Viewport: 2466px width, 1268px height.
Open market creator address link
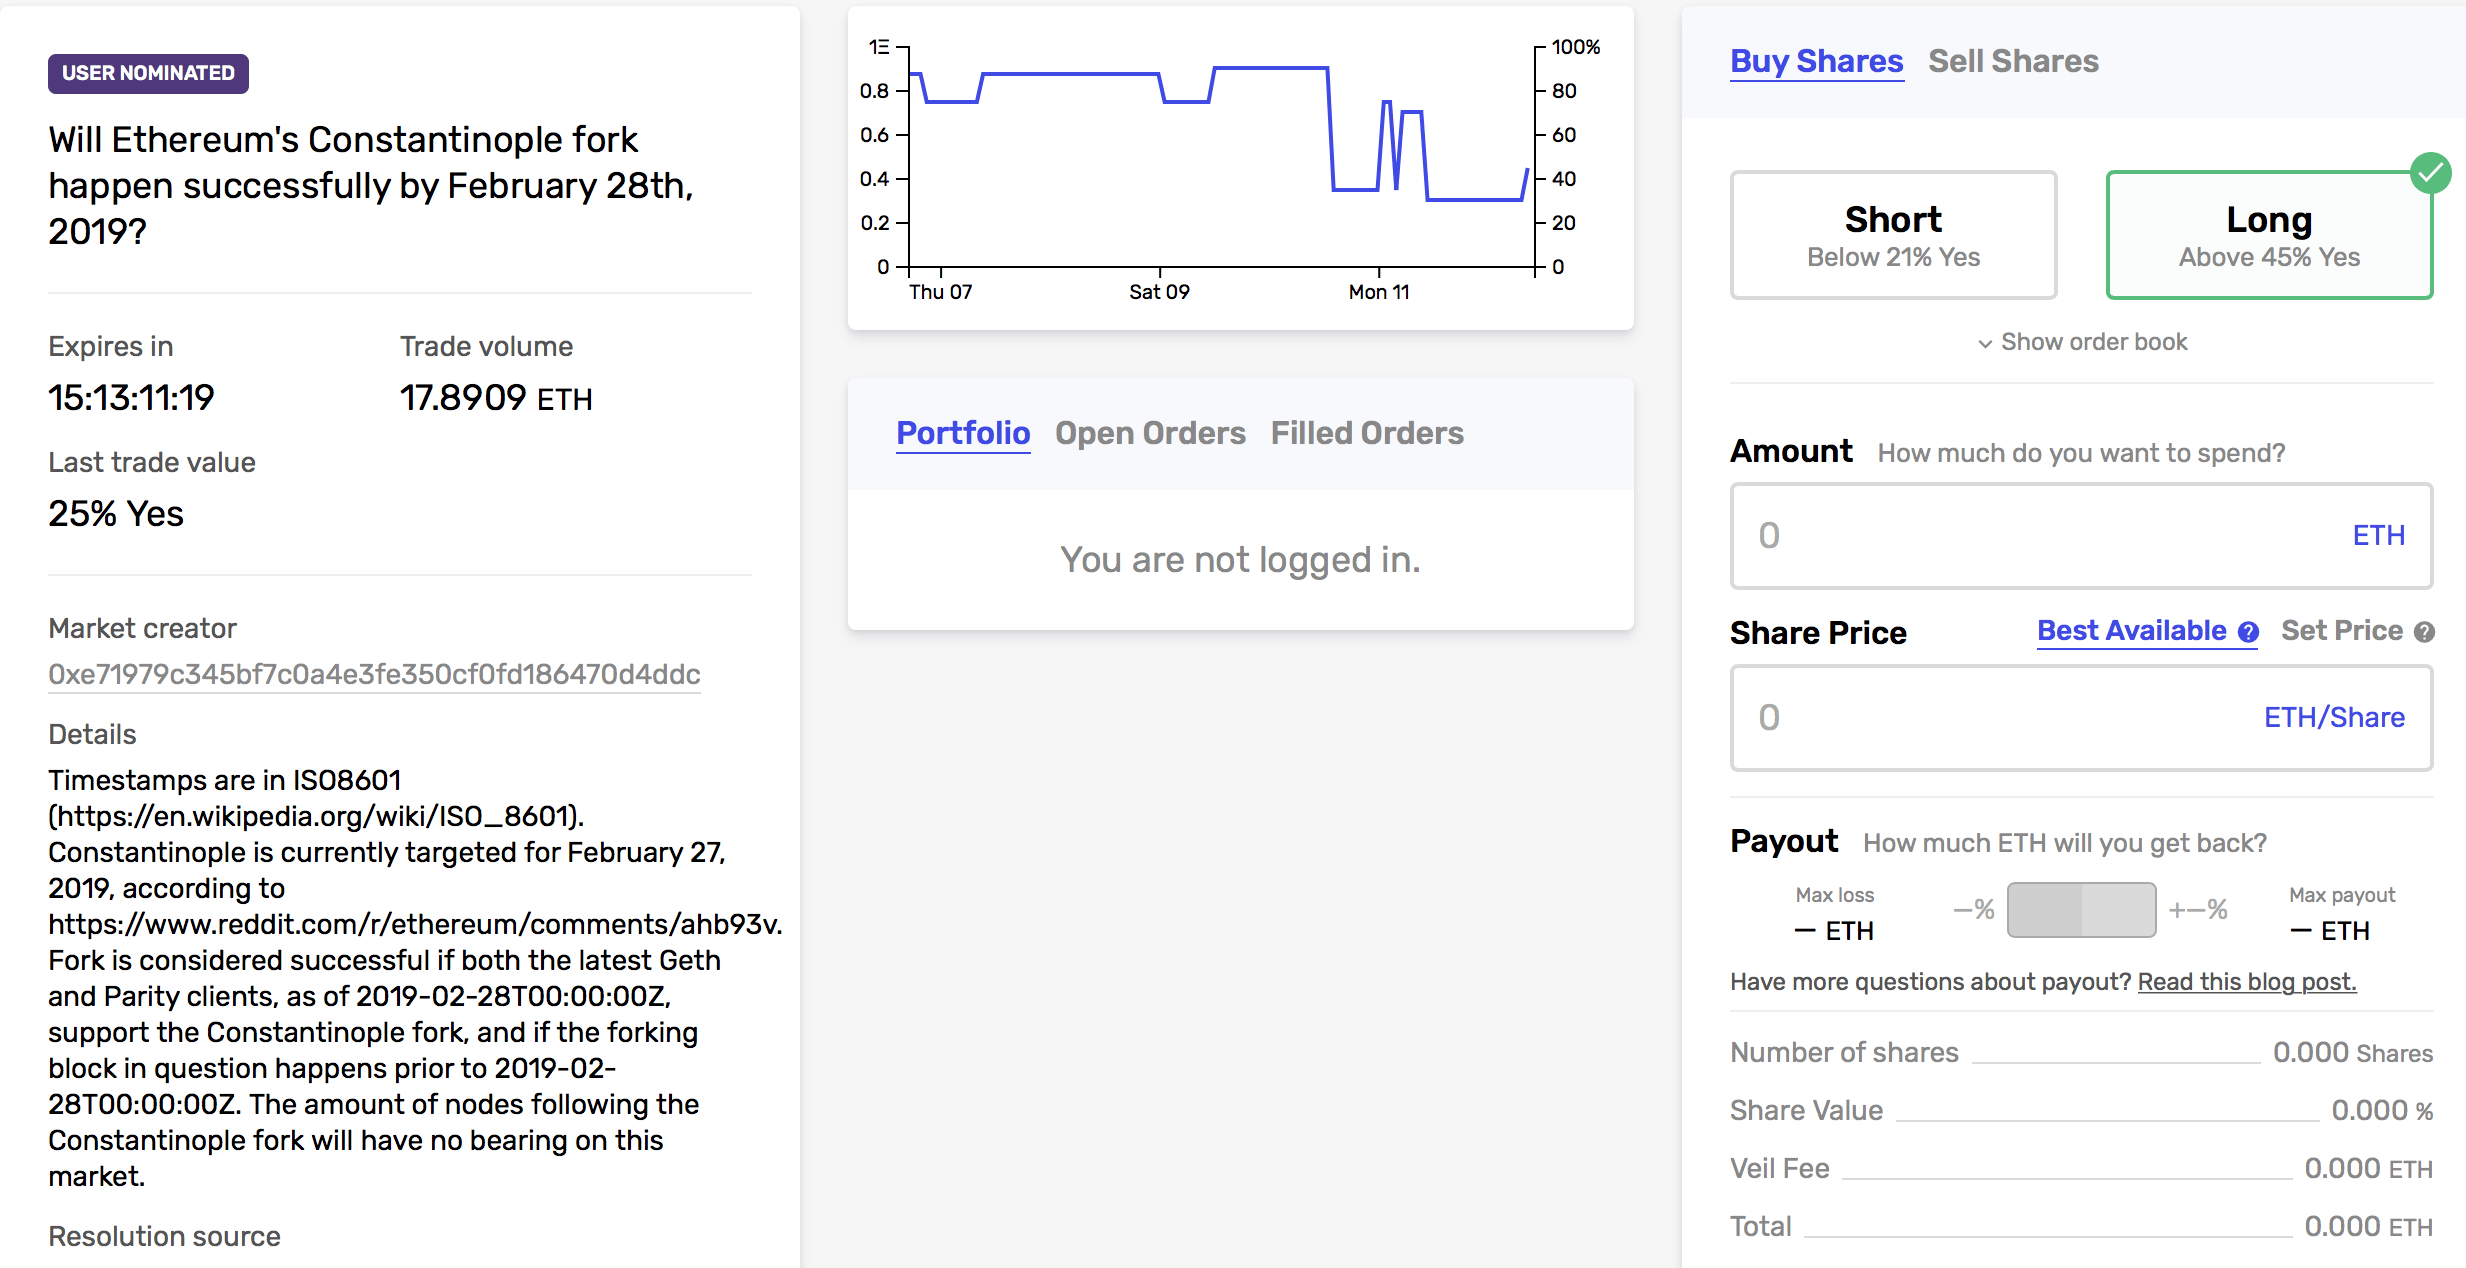point(374,674)
